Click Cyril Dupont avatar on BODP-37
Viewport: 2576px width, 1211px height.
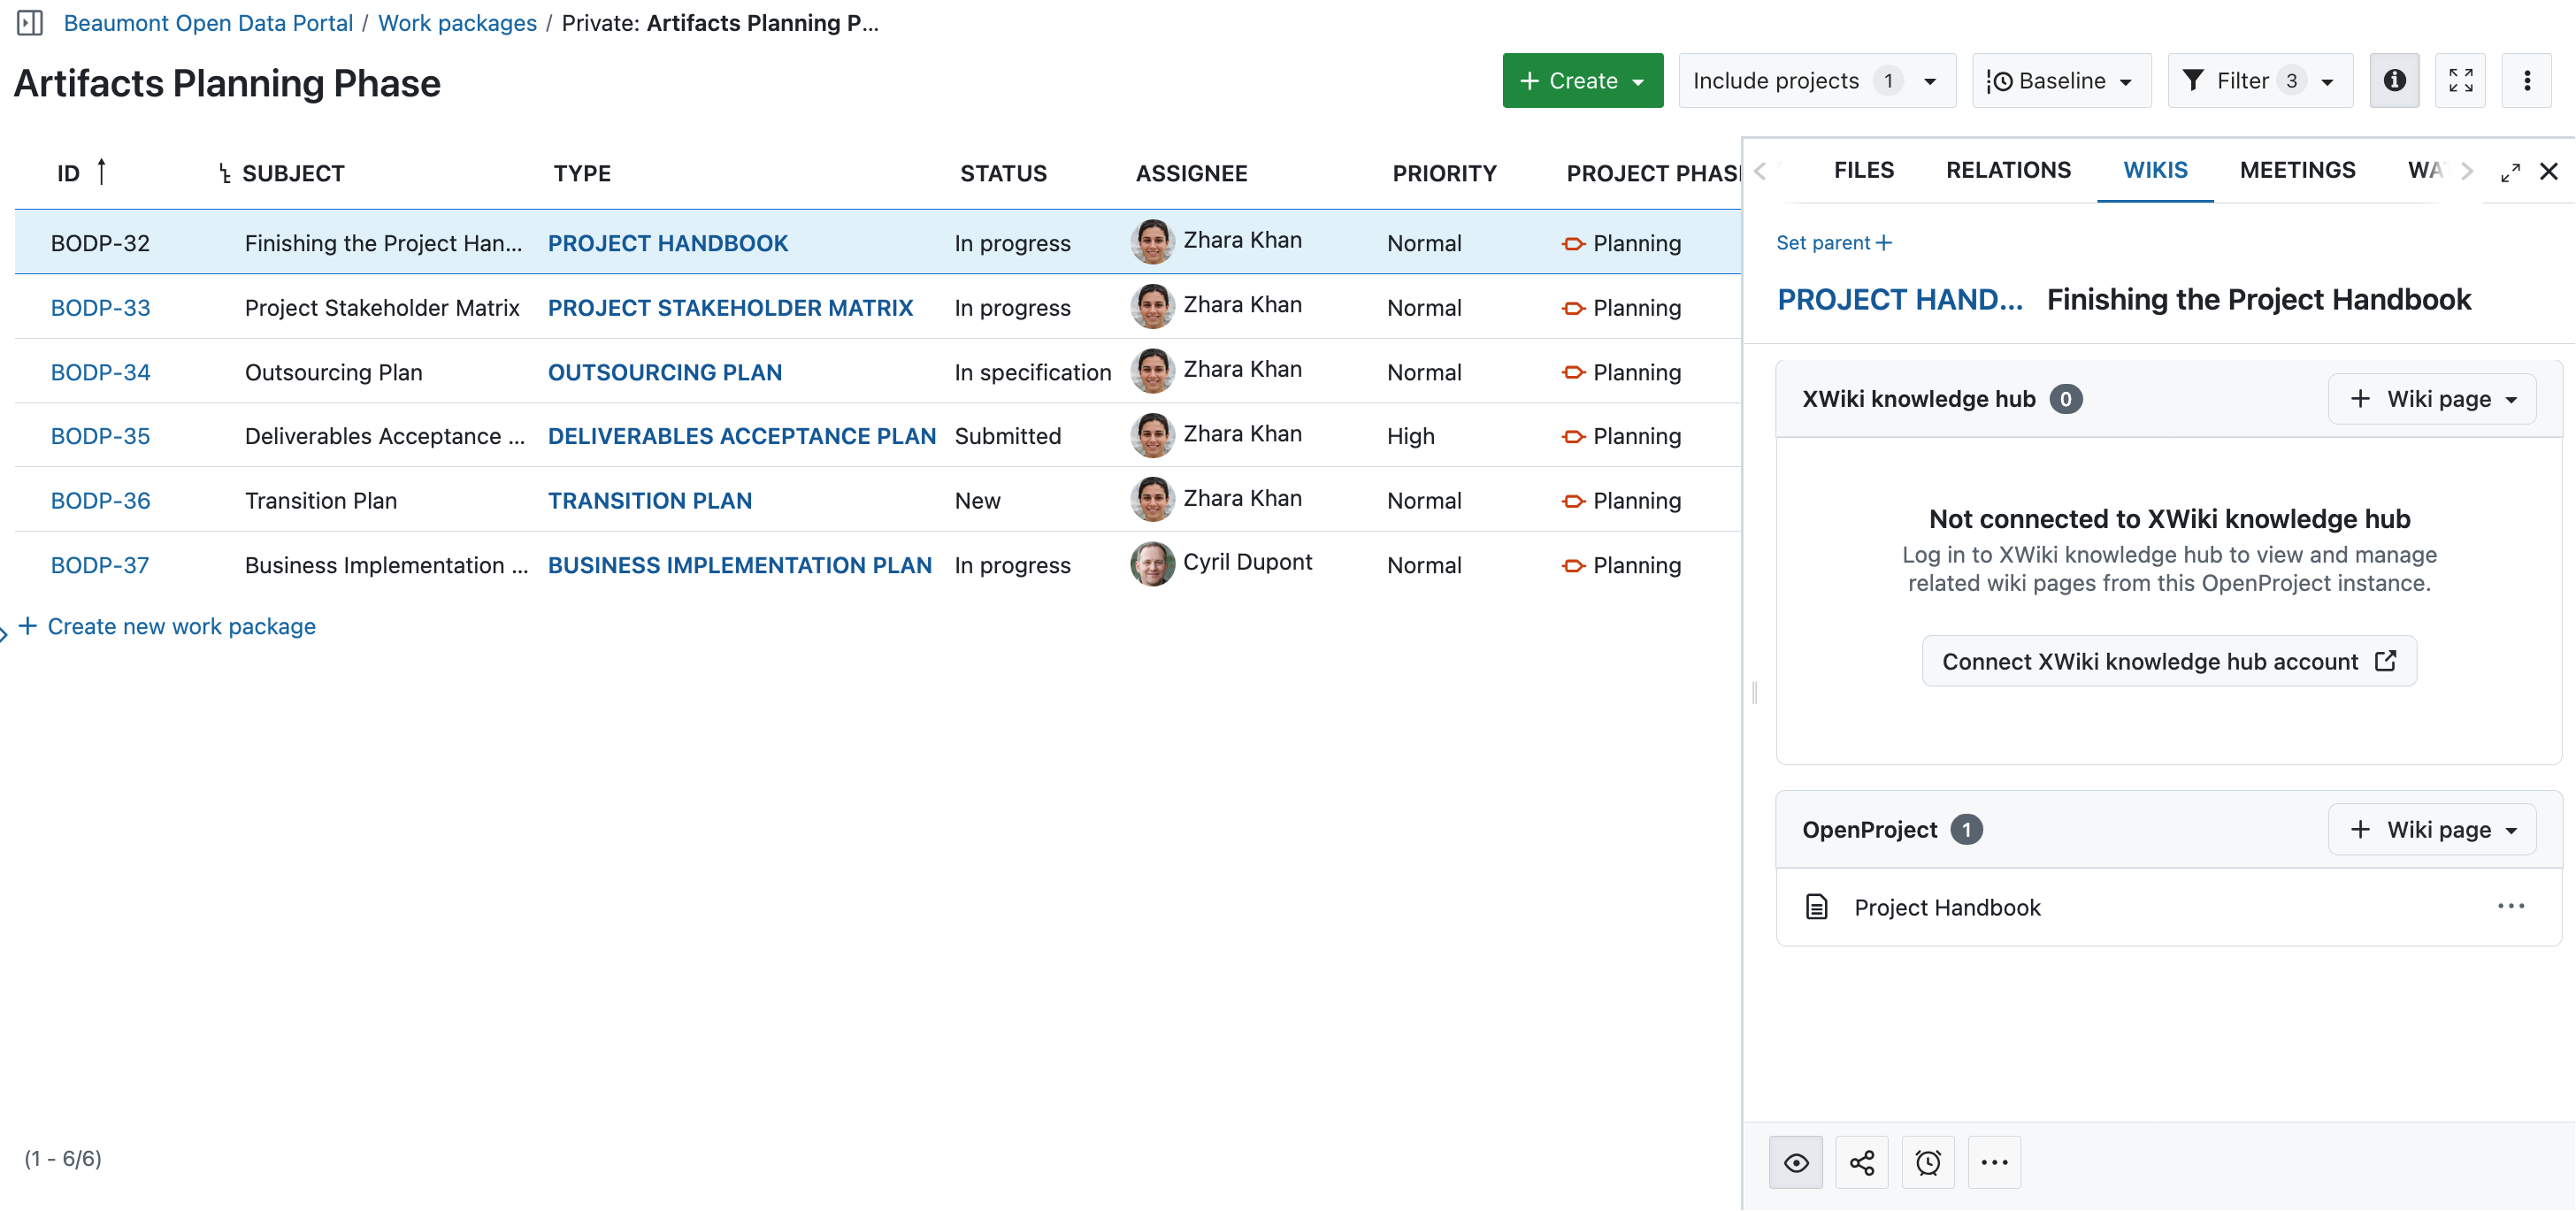[x=1152, y=564]
